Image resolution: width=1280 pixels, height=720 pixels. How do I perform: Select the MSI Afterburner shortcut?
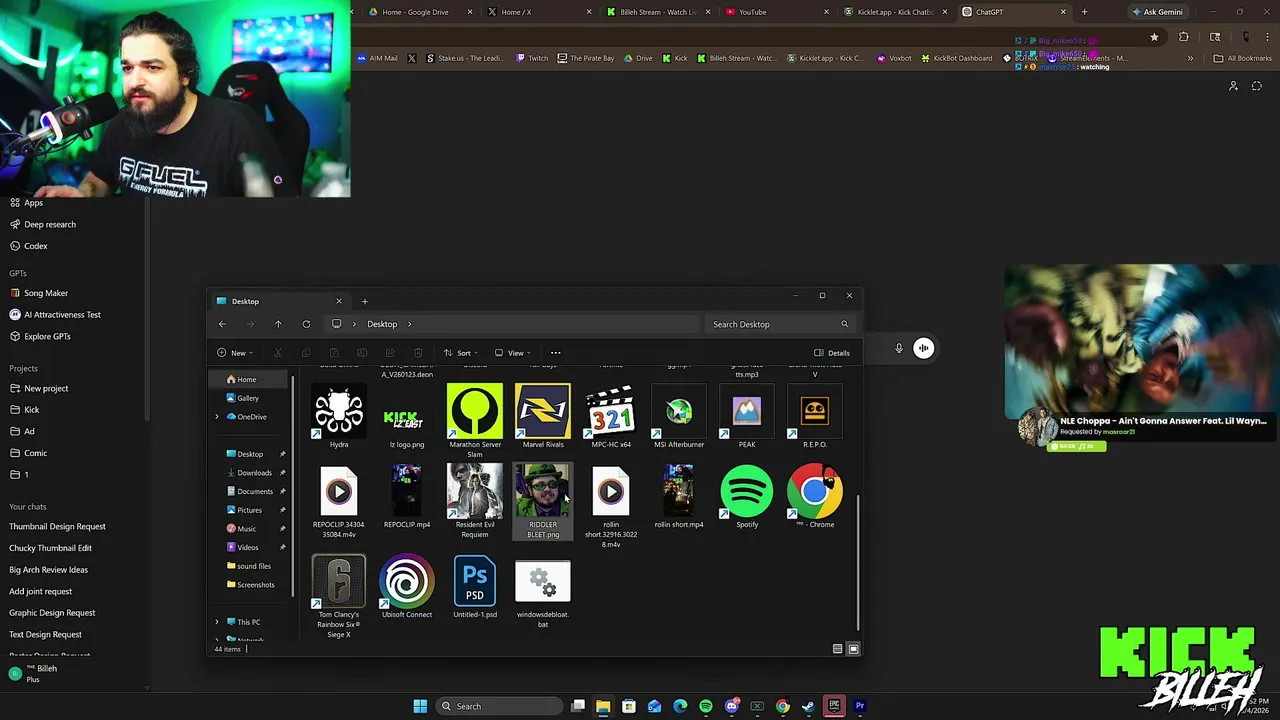pos(679,418)
